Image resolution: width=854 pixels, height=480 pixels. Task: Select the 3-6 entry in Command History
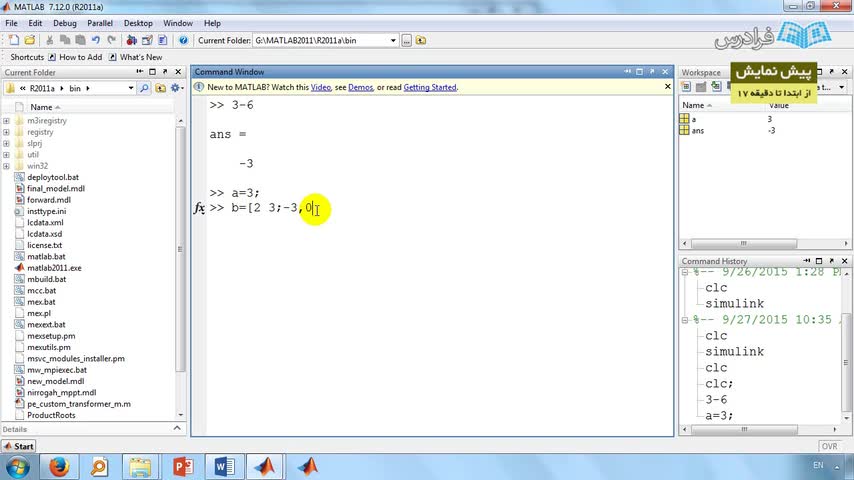[716, 399]
